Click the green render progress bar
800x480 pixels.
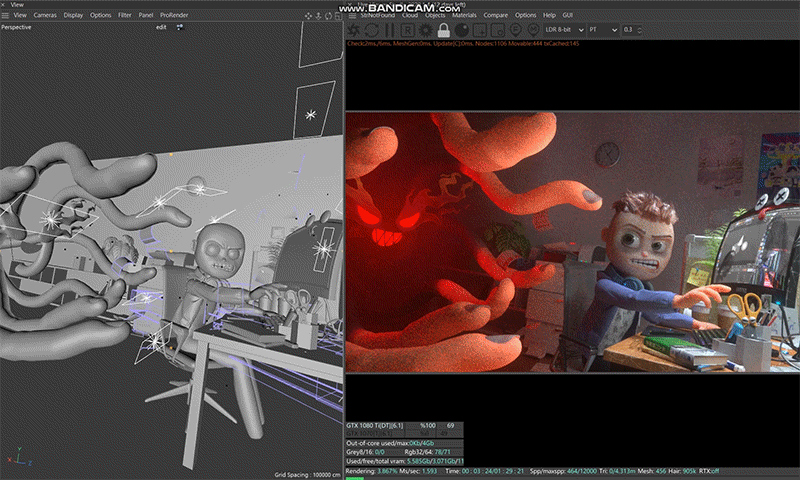click(x=355, y=478)
